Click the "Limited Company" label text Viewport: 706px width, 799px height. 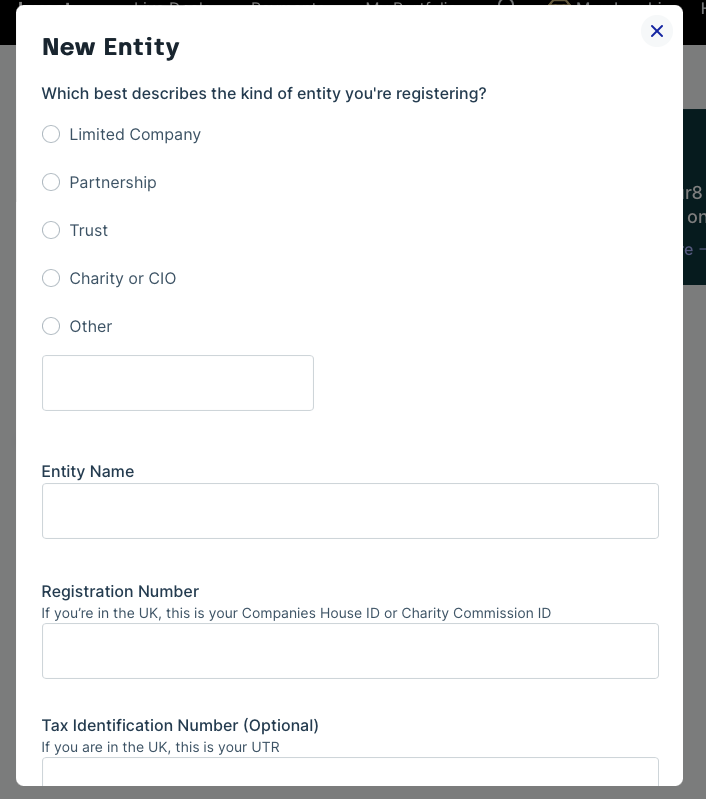[x=135, y=134]
